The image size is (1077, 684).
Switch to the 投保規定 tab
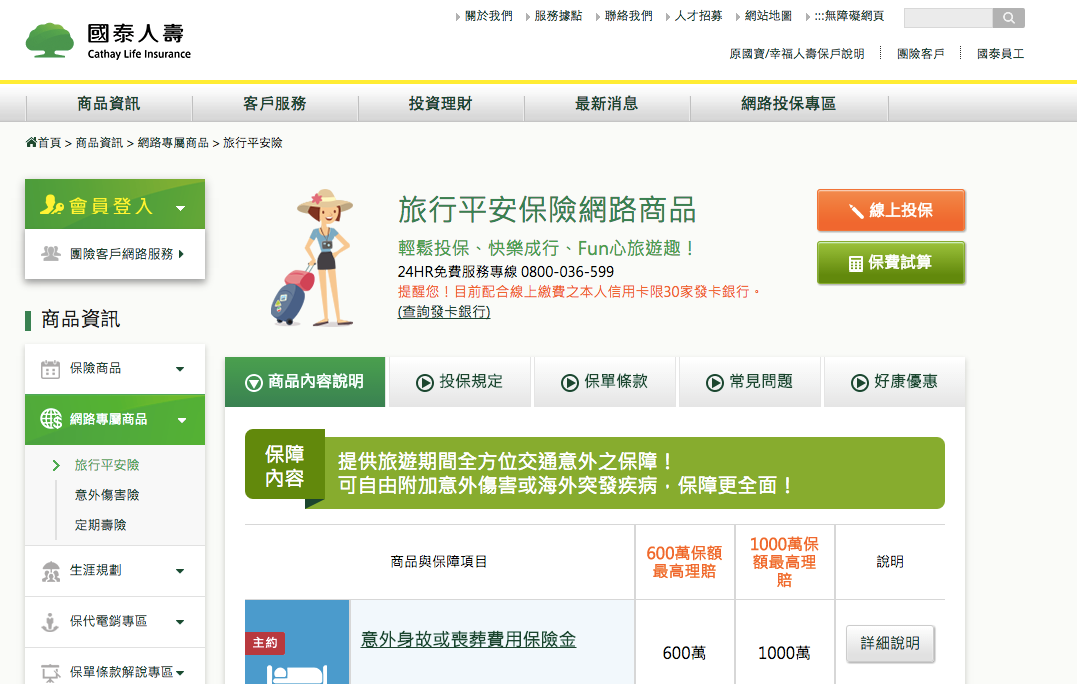(460, 382)
